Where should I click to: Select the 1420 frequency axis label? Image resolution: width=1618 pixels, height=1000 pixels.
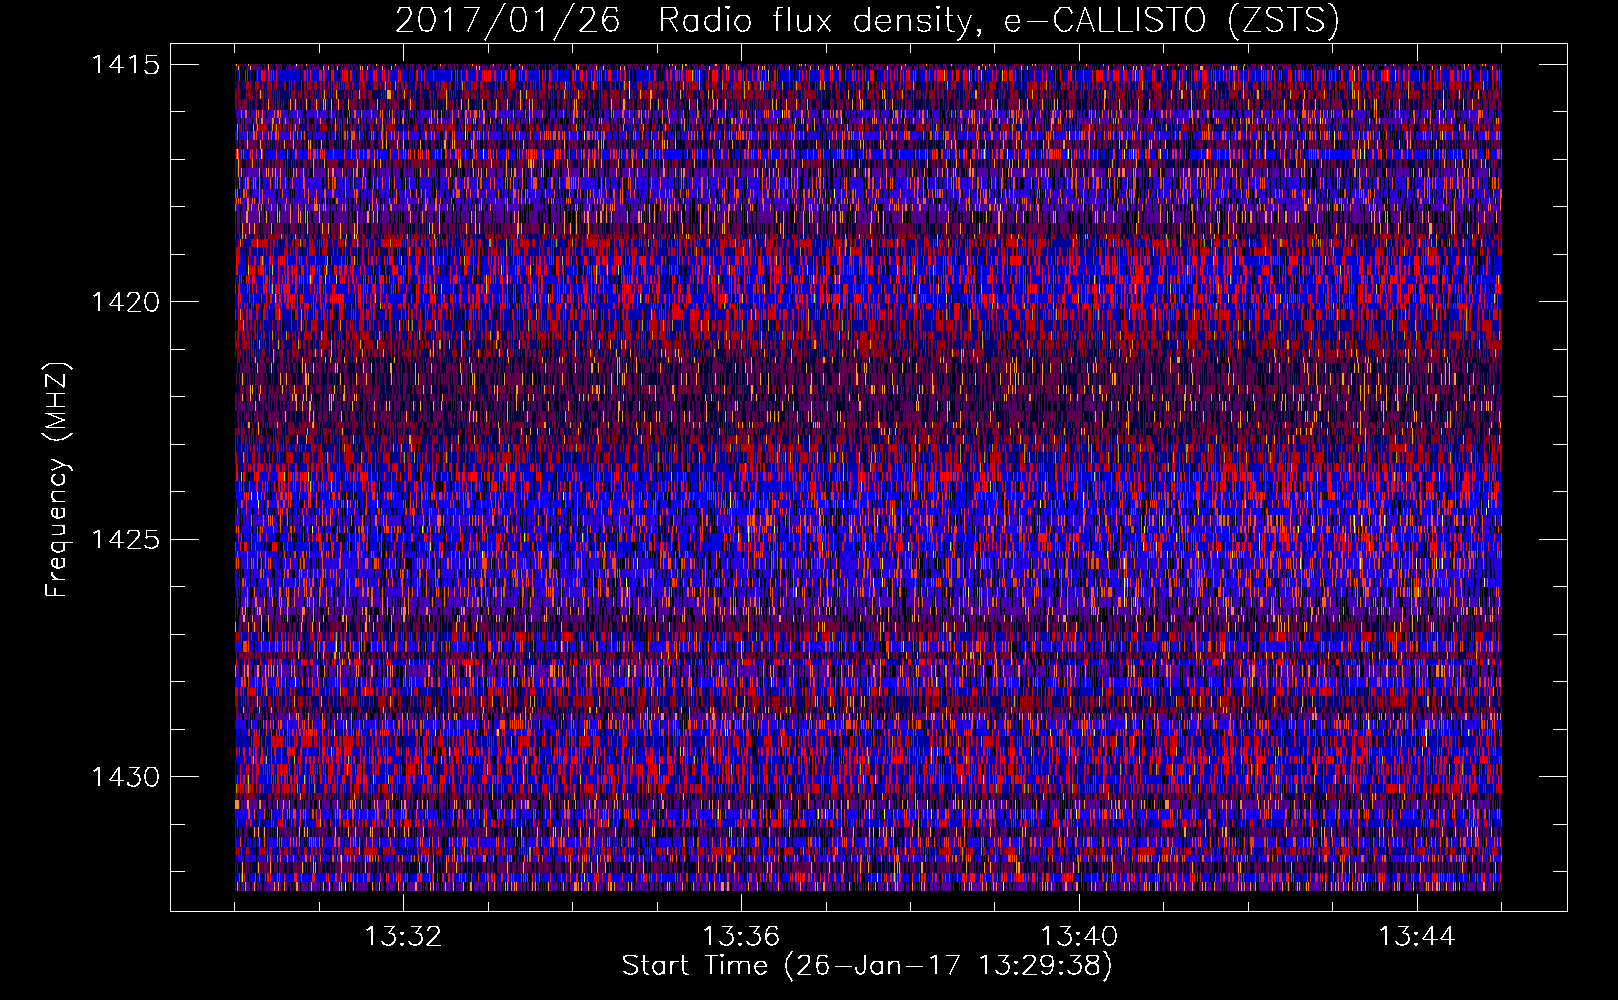(125, 302)
